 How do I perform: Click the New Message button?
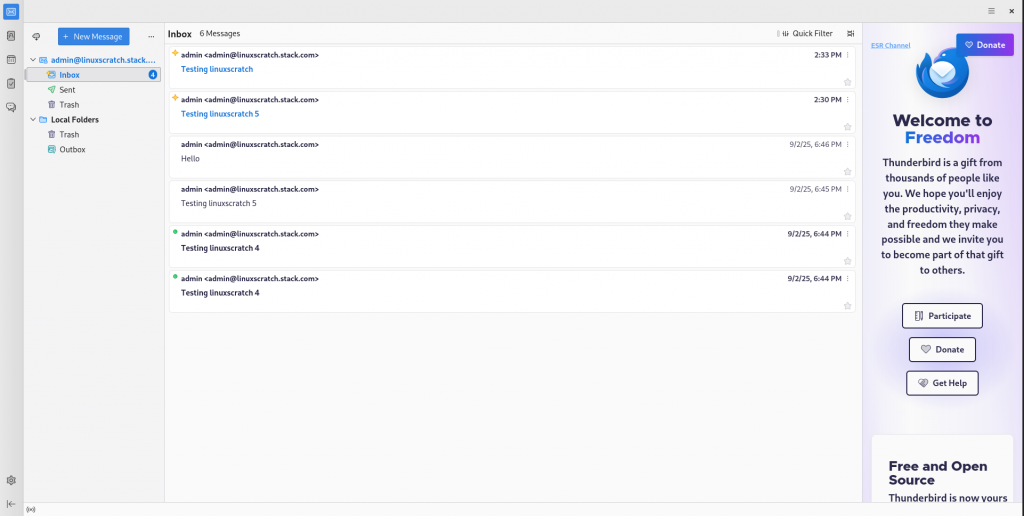93,37
